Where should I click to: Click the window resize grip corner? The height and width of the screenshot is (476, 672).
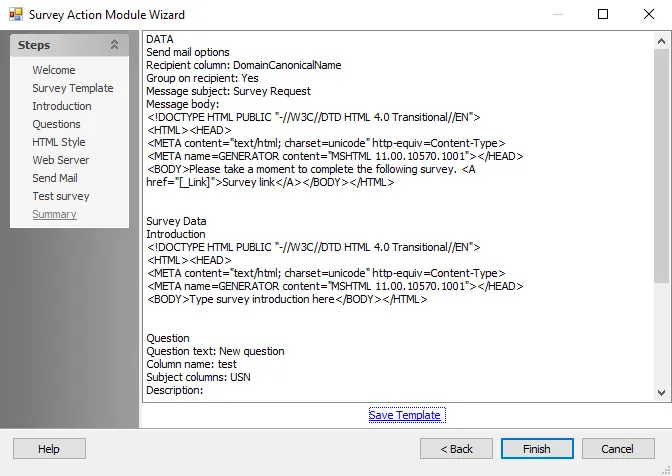[x=667, y=471]
